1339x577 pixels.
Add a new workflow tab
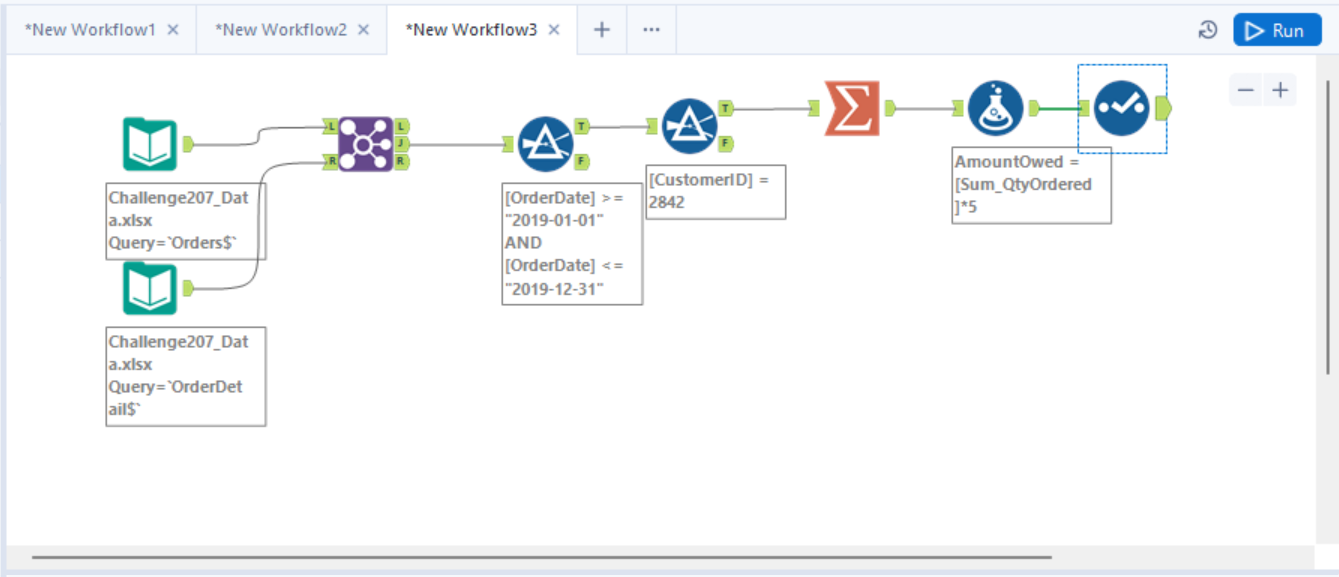click(x=602, y=30)
